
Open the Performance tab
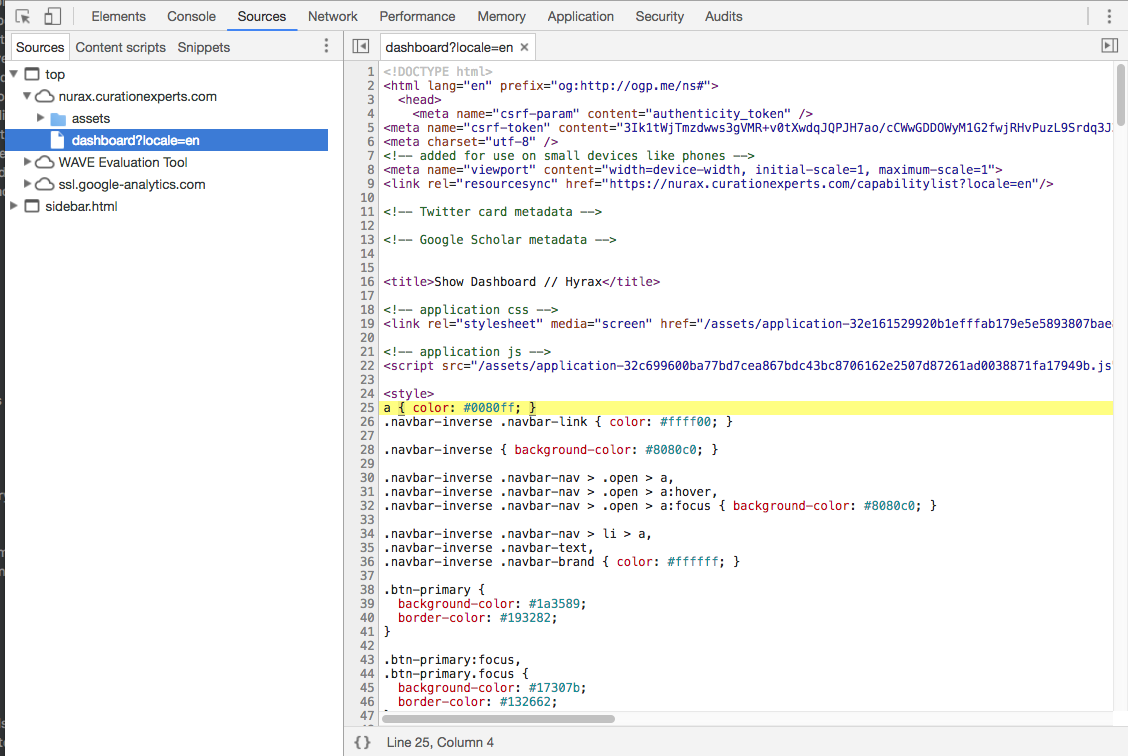click(x=417, y=16)
